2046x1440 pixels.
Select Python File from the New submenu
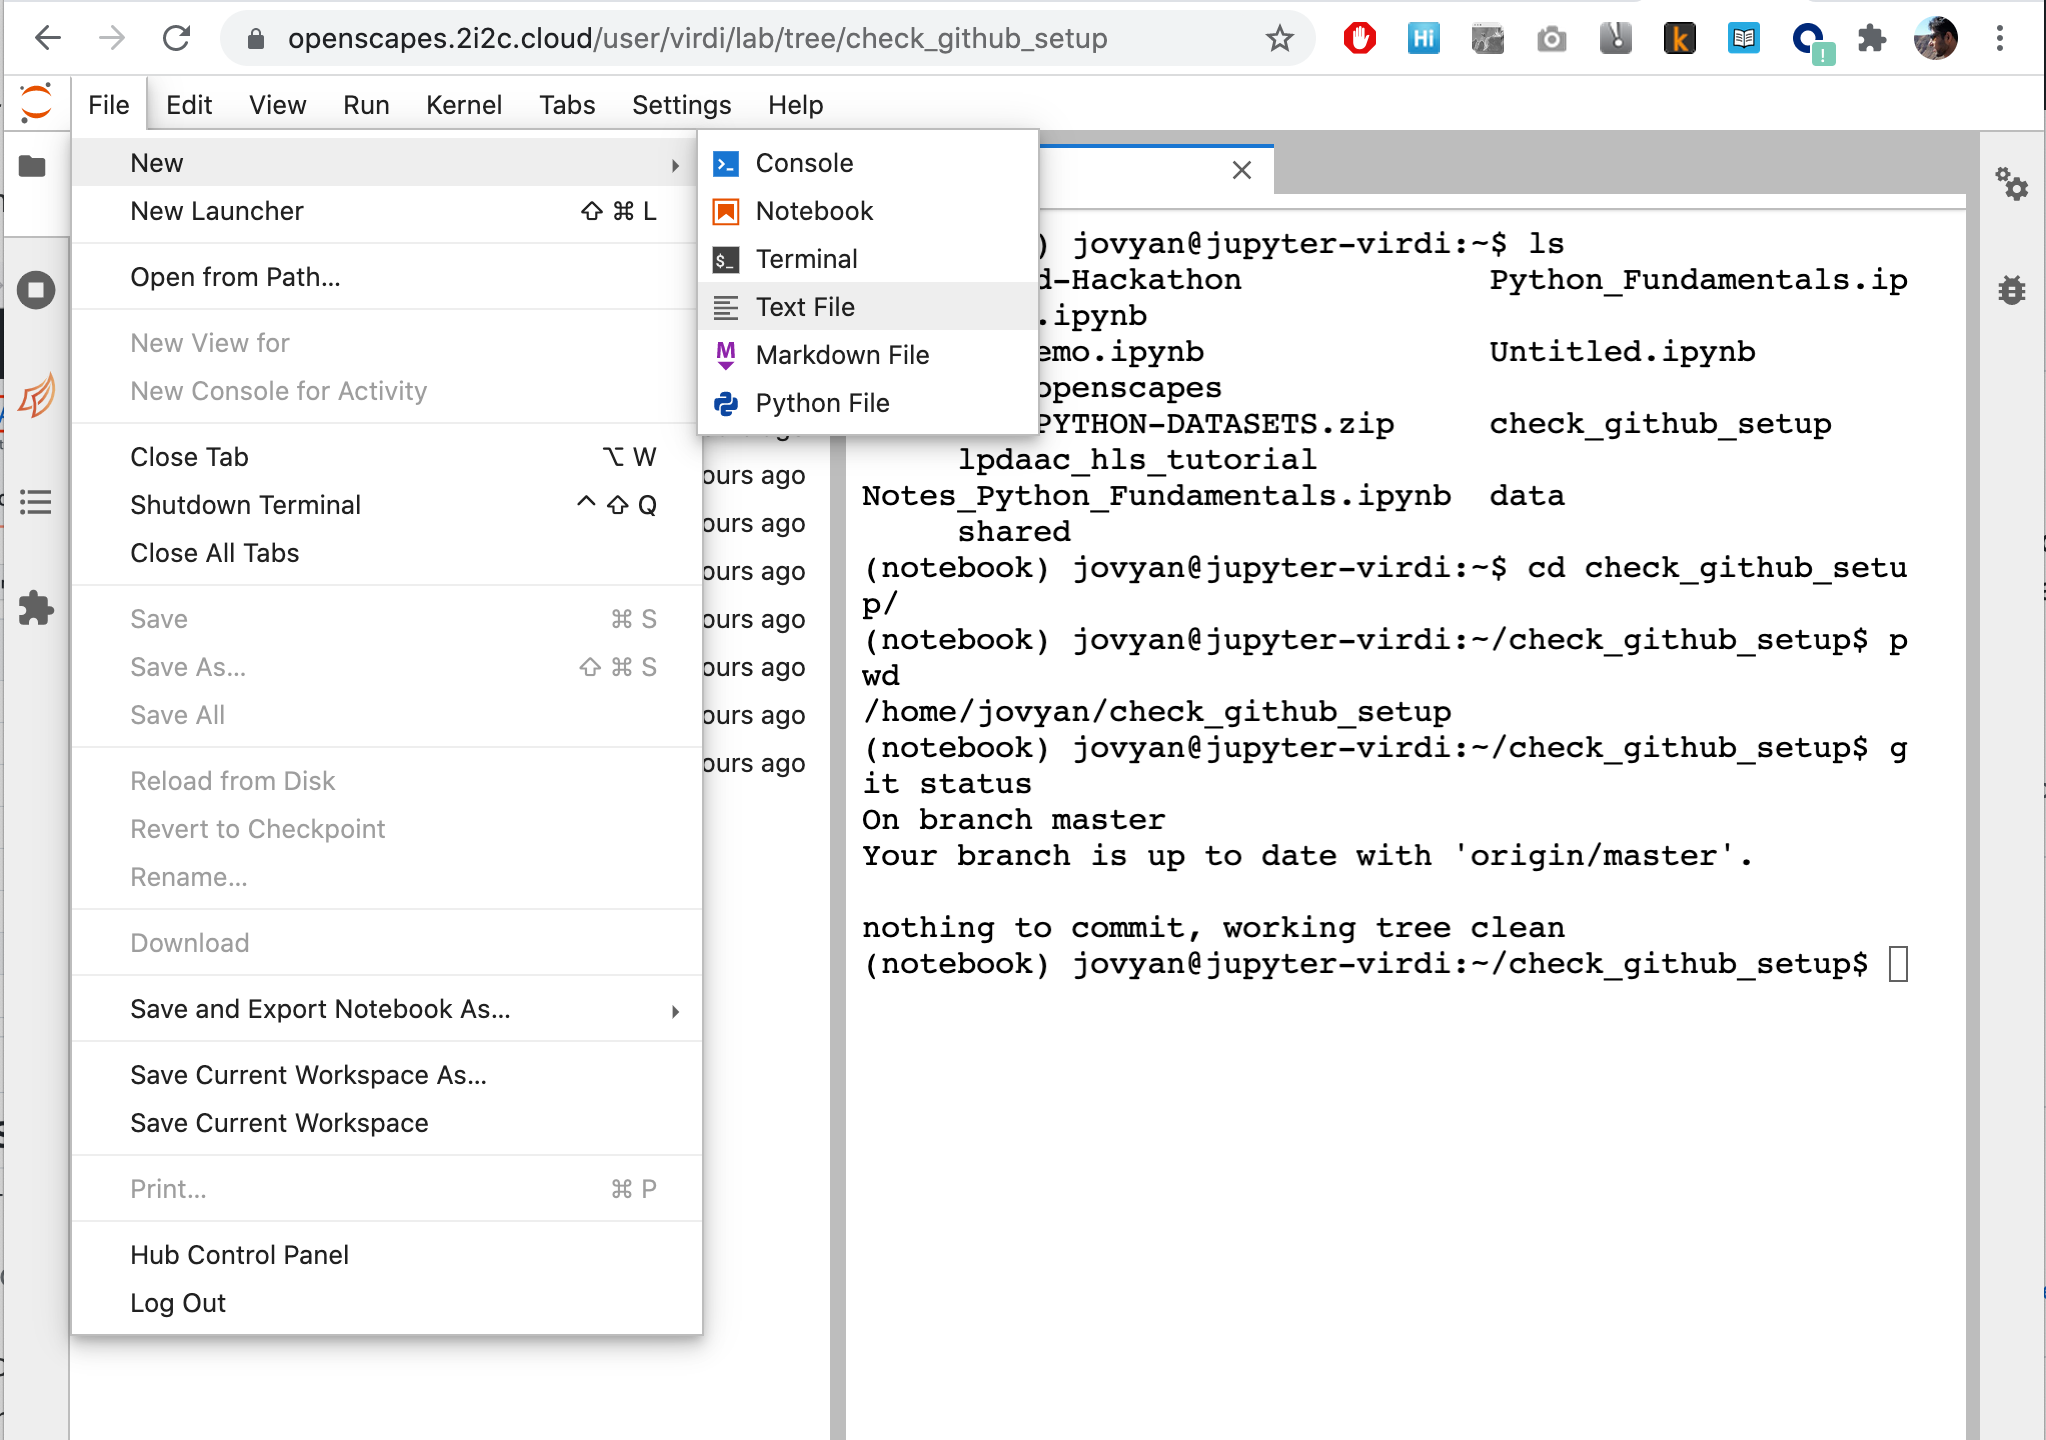pyautogui.click(x=822, y=402)
